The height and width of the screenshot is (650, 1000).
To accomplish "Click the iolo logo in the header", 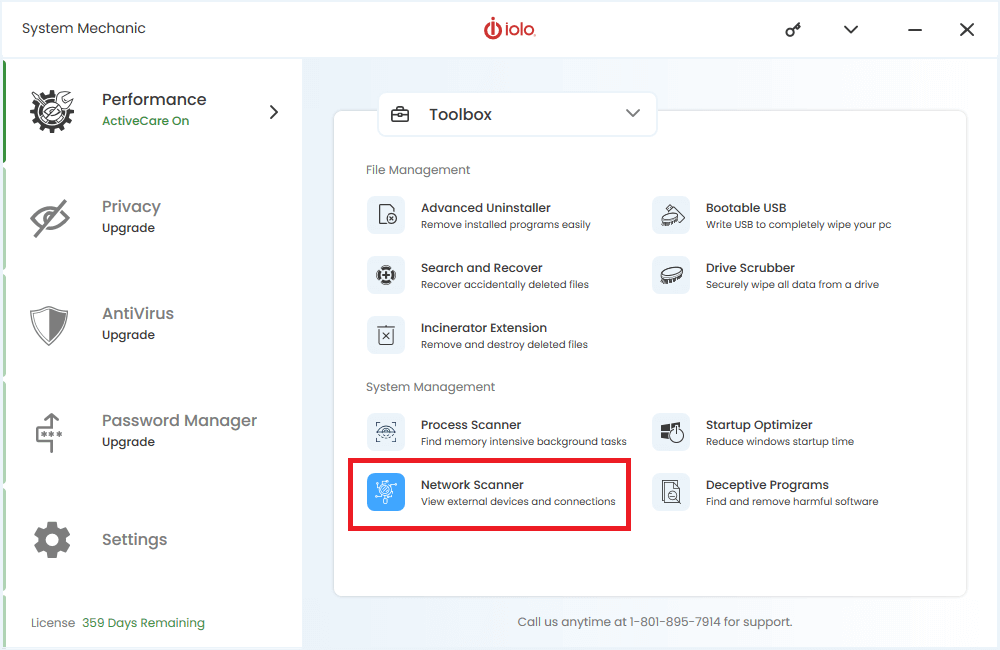I will tap(510, 29).
